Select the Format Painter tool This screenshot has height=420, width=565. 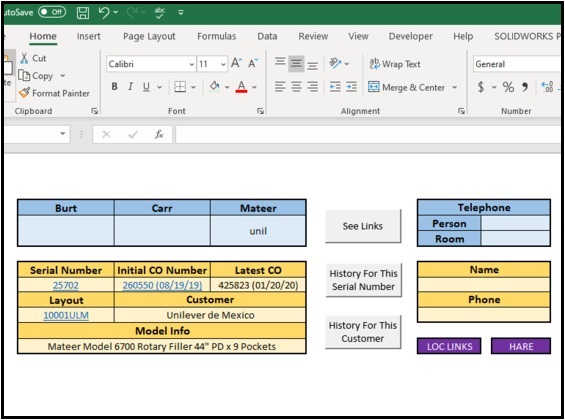[x=54, y=93]
